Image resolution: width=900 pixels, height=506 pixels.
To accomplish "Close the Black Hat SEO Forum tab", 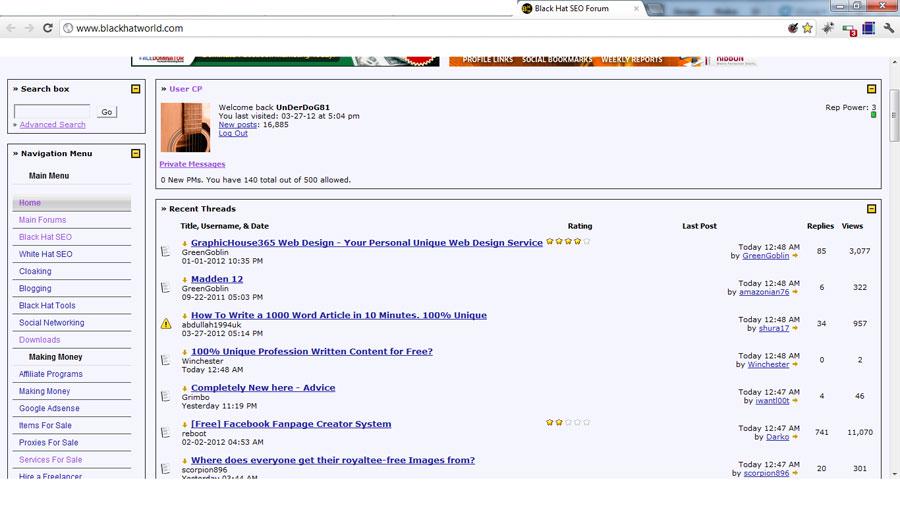I will coord(636,9).
